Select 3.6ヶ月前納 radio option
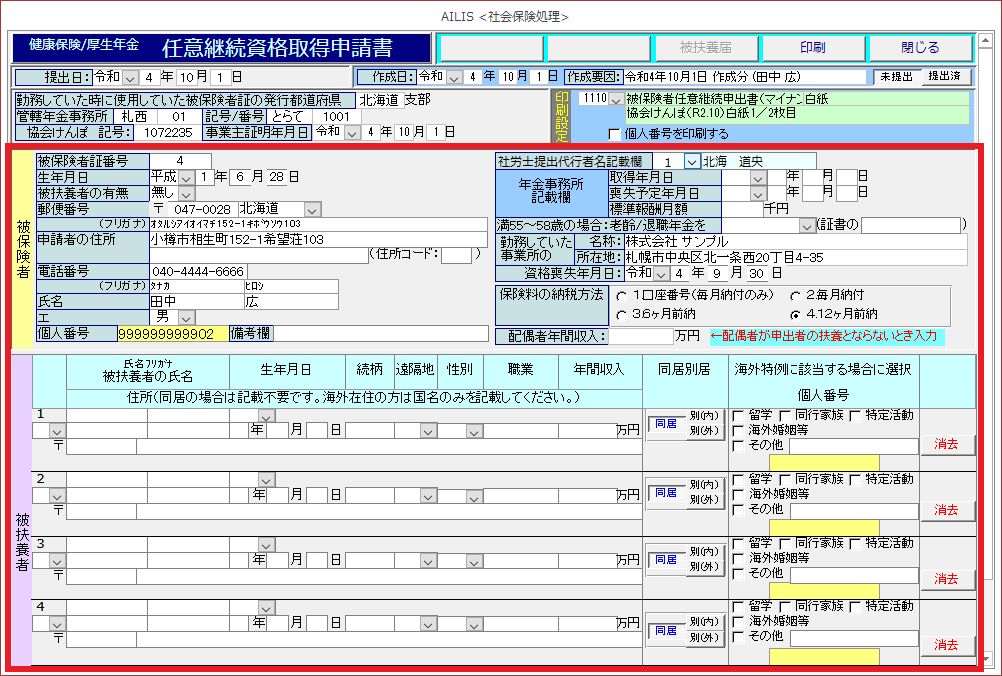The image size is (1002, 676). [x=623, y=314]
